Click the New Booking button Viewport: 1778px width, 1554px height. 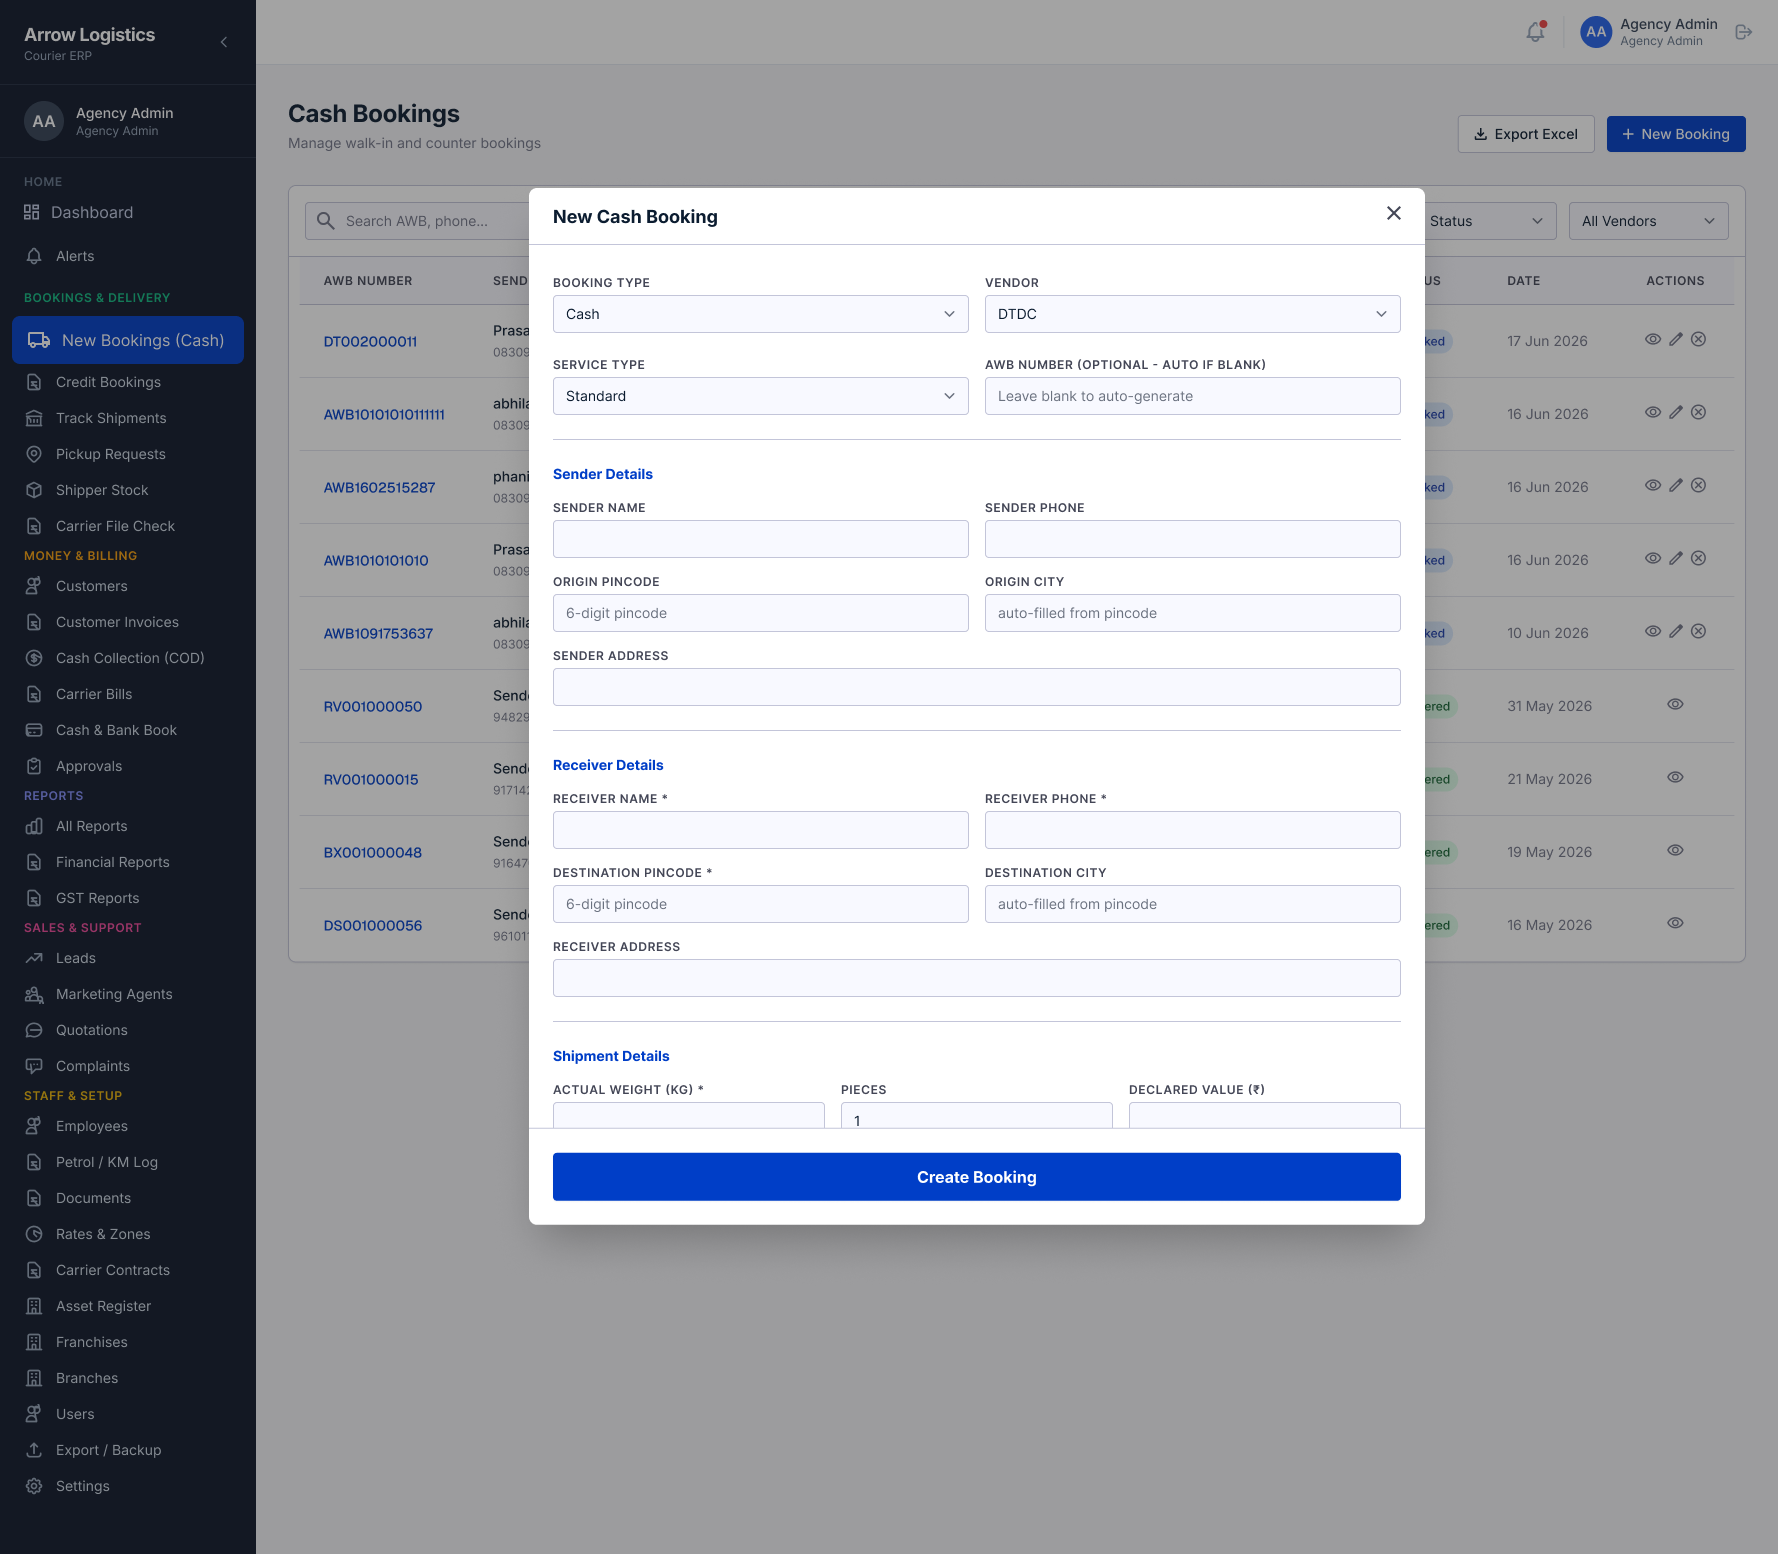click(x=1676, y=134)
